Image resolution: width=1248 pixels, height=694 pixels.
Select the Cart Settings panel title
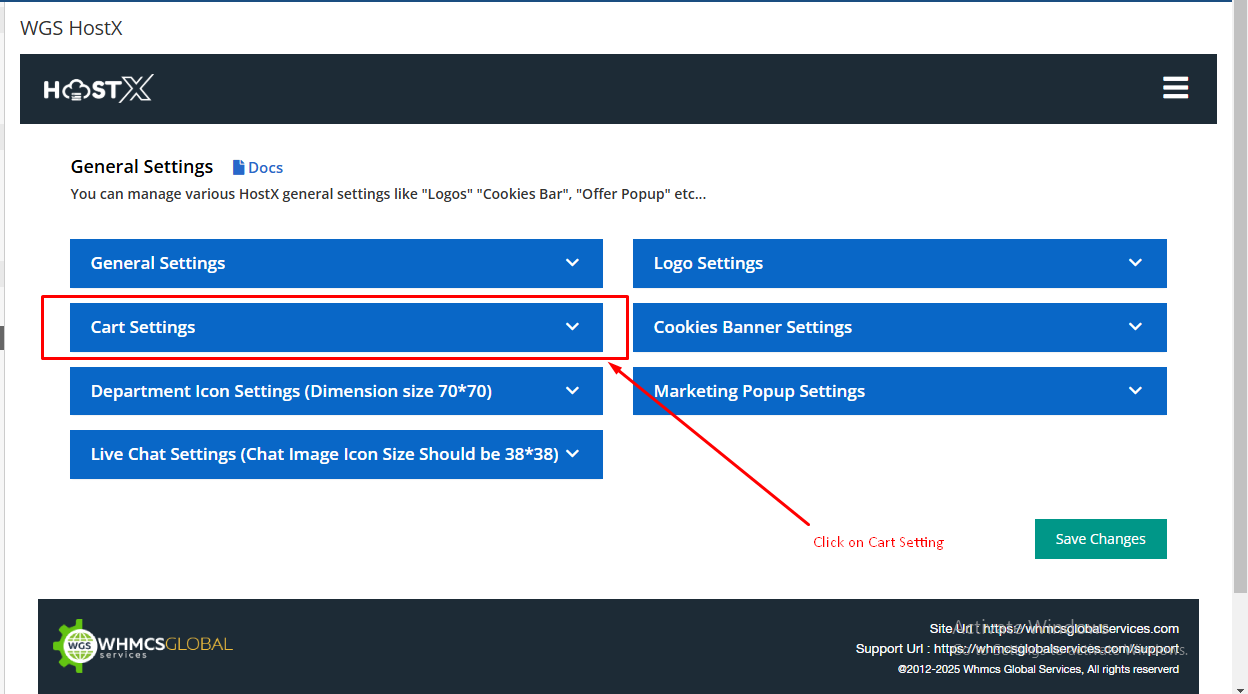point(143,327)
